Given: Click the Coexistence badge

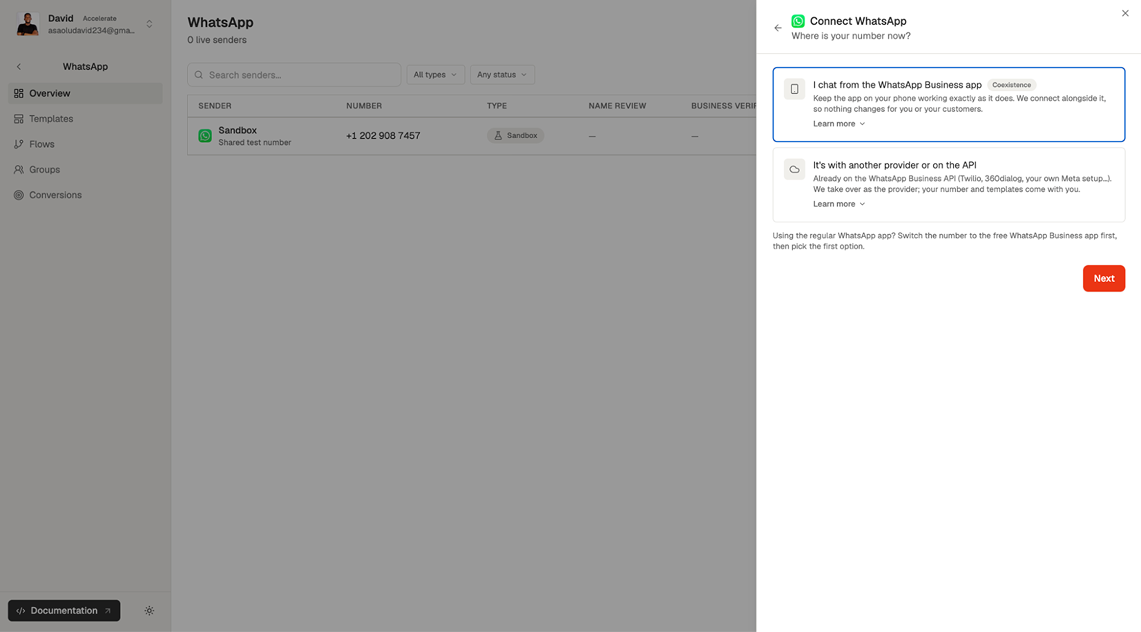Looking at the screenshot, I should pyautogui.click(x=1011, y=85).
